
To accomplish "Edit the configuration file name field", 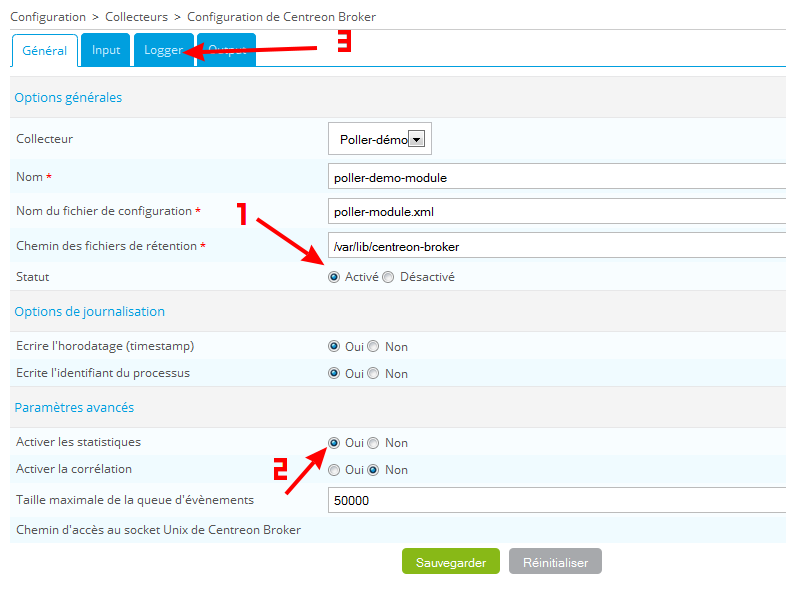I will 556,212.
